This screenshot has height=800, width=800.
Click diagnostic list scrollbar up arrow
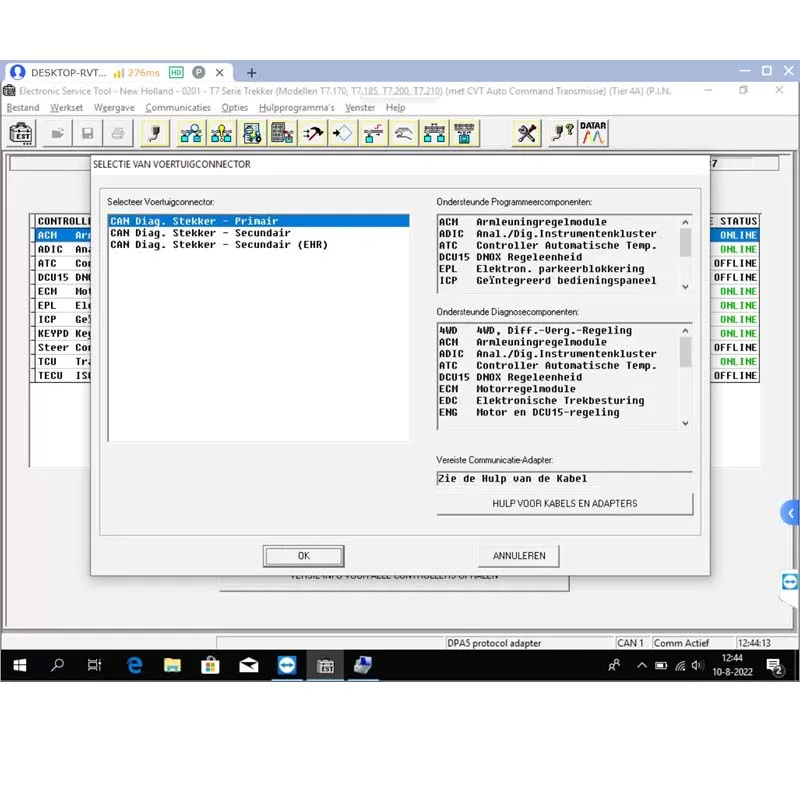(x=685, y=331)
